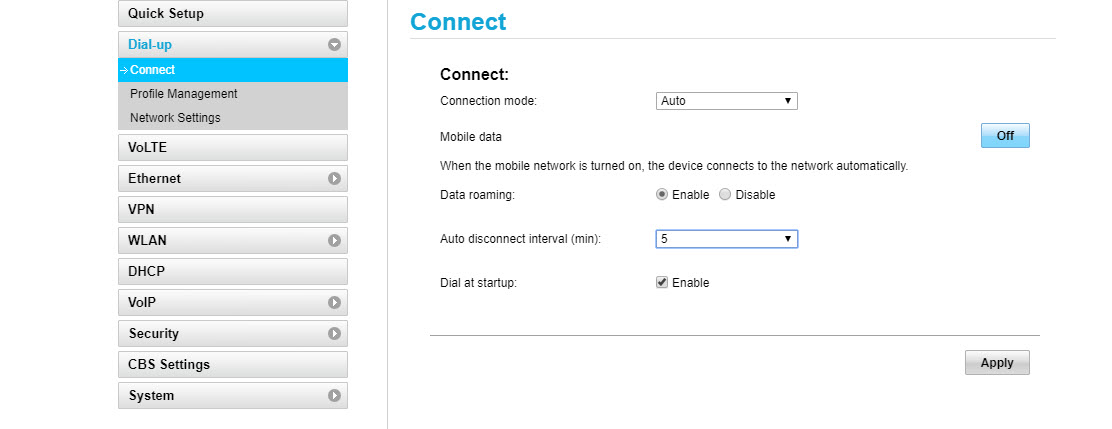Go to the VoLTE settings
This screenshot has height=429, width=1112.
click(x=233, y=147)
